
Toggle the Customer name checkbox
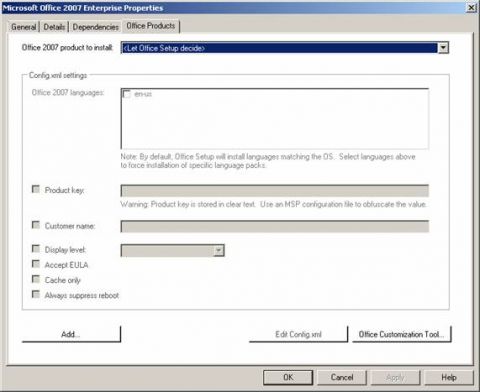pyautogui.click(x=36, y=225)
